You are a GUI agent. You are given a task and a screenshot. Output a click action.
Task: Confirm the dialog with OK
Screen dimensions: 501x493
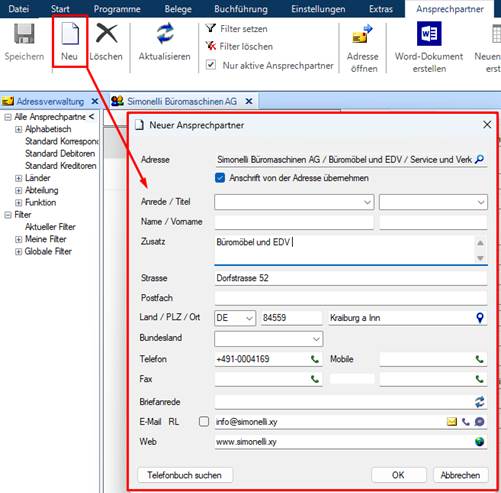point(398,475)
